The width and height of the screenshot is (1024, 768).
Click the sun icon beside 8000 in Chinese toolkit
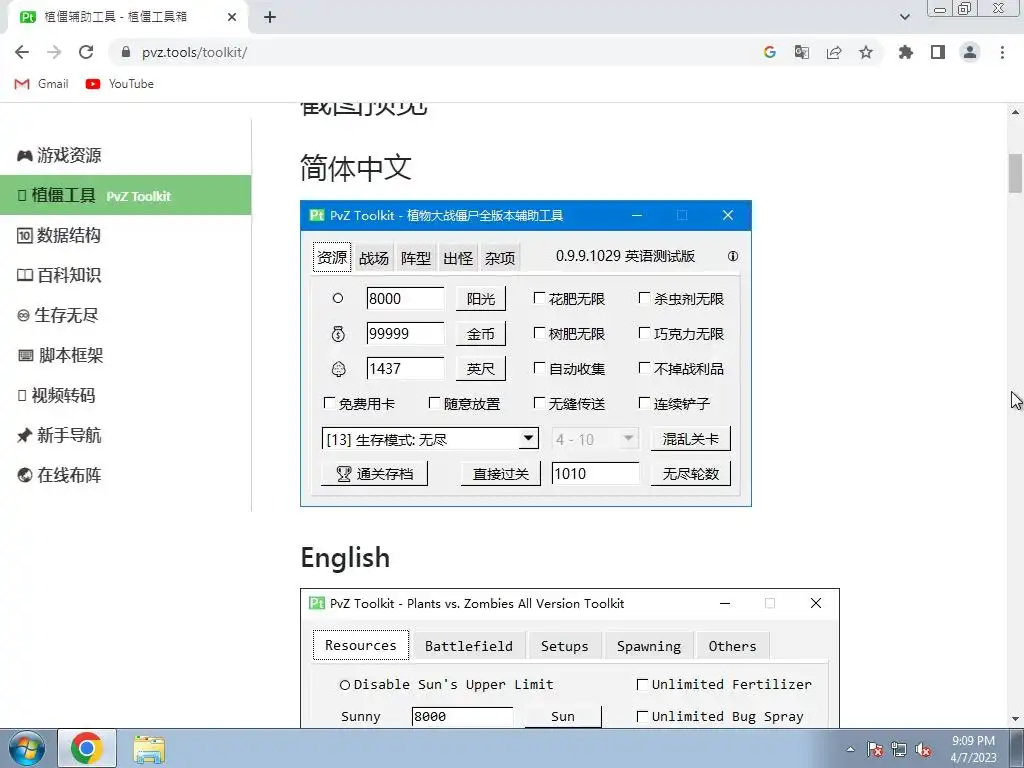338,298
